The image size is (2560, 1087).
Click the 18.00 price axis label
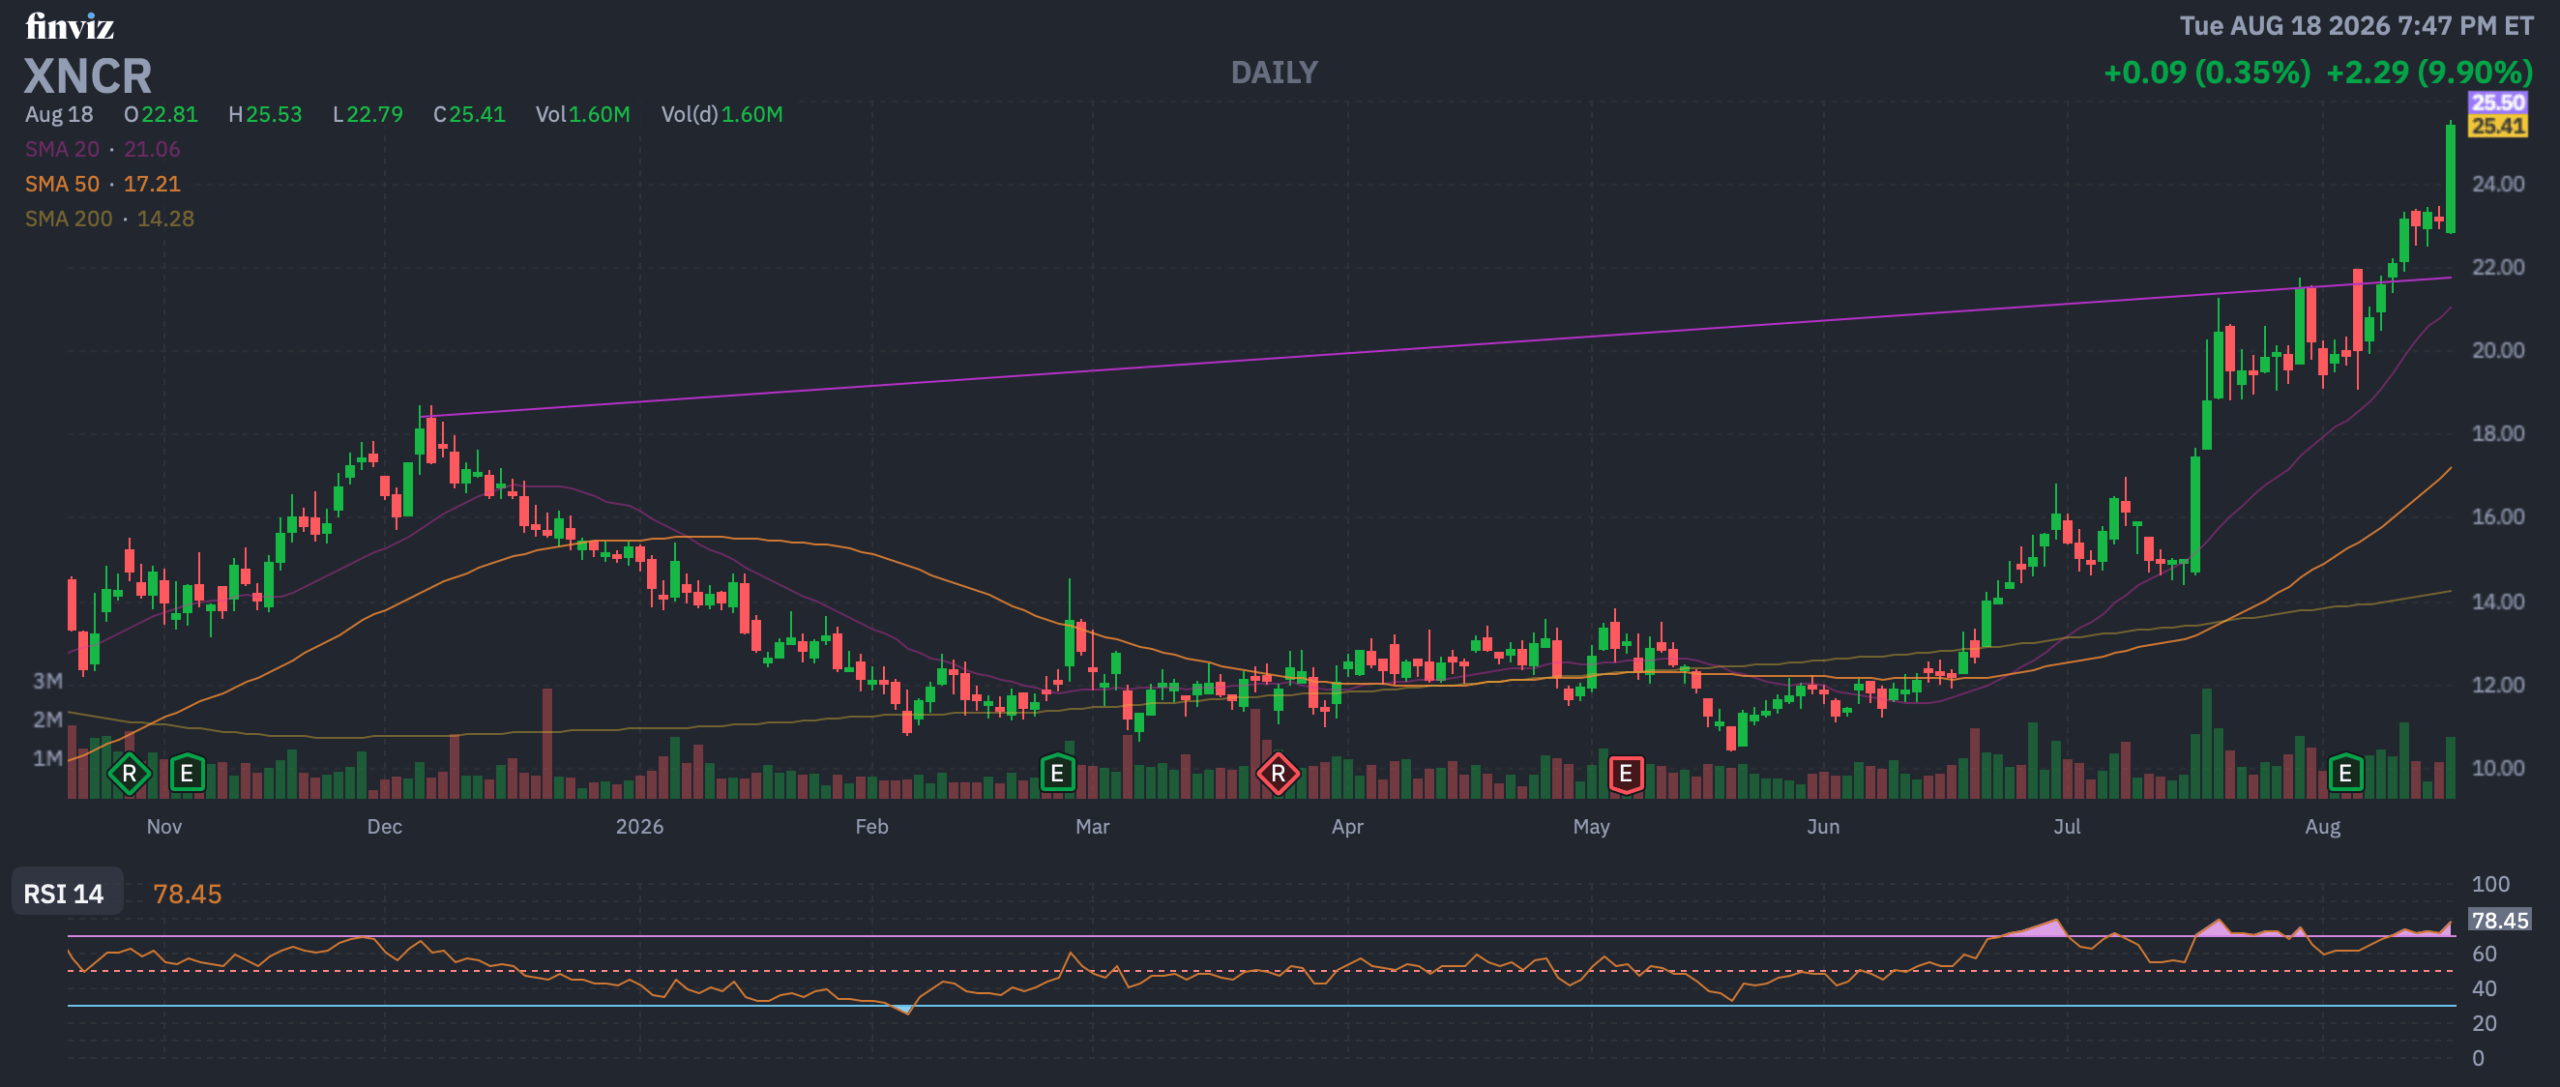click(2498, 433)
